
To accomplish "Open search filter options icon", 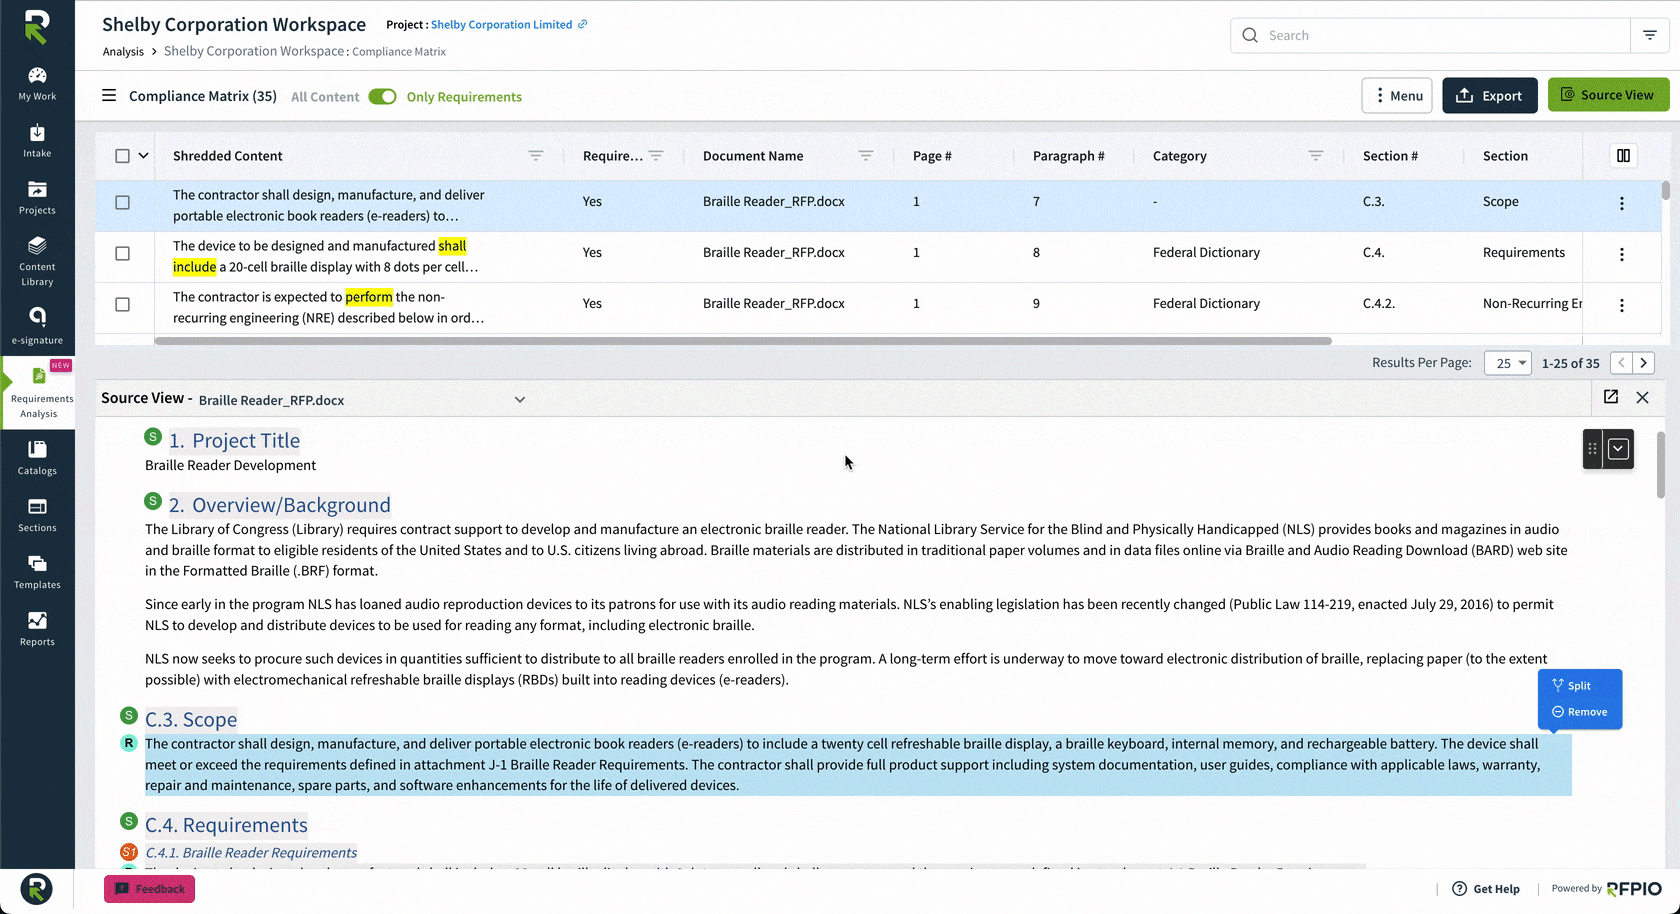I will click(x=1650, y=35).
